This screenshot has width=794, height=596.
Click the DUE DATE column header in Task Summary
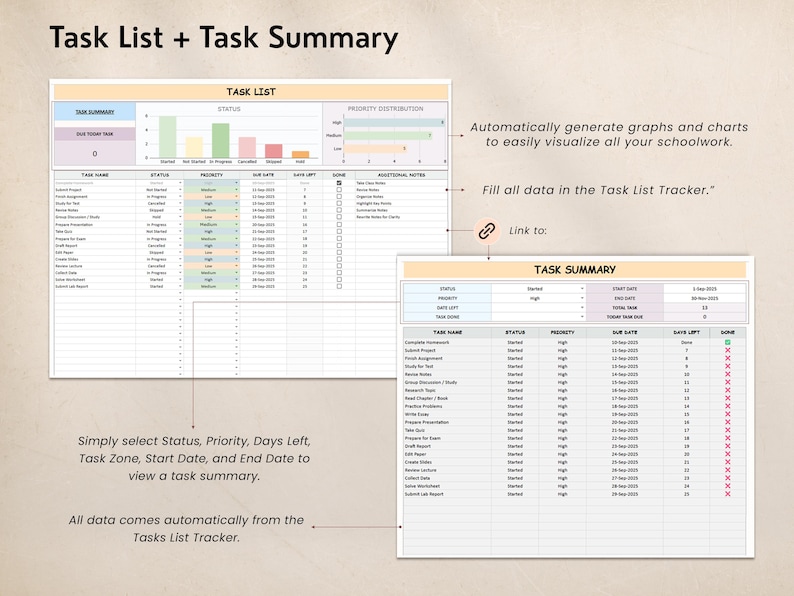[x=625, y=333]
